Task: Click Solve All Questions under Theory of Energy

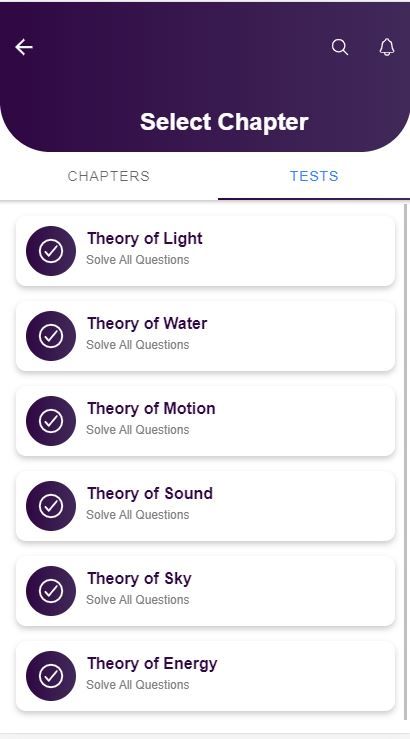Action: pos(138,685)
